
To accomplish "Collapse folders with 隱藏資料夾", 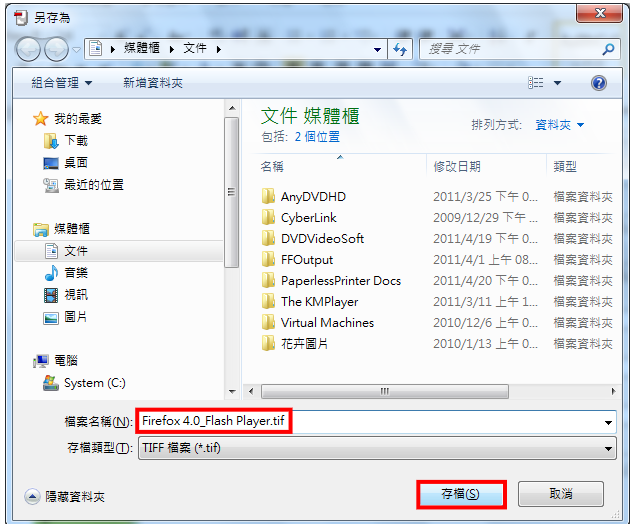I will [x=64, y=496].
